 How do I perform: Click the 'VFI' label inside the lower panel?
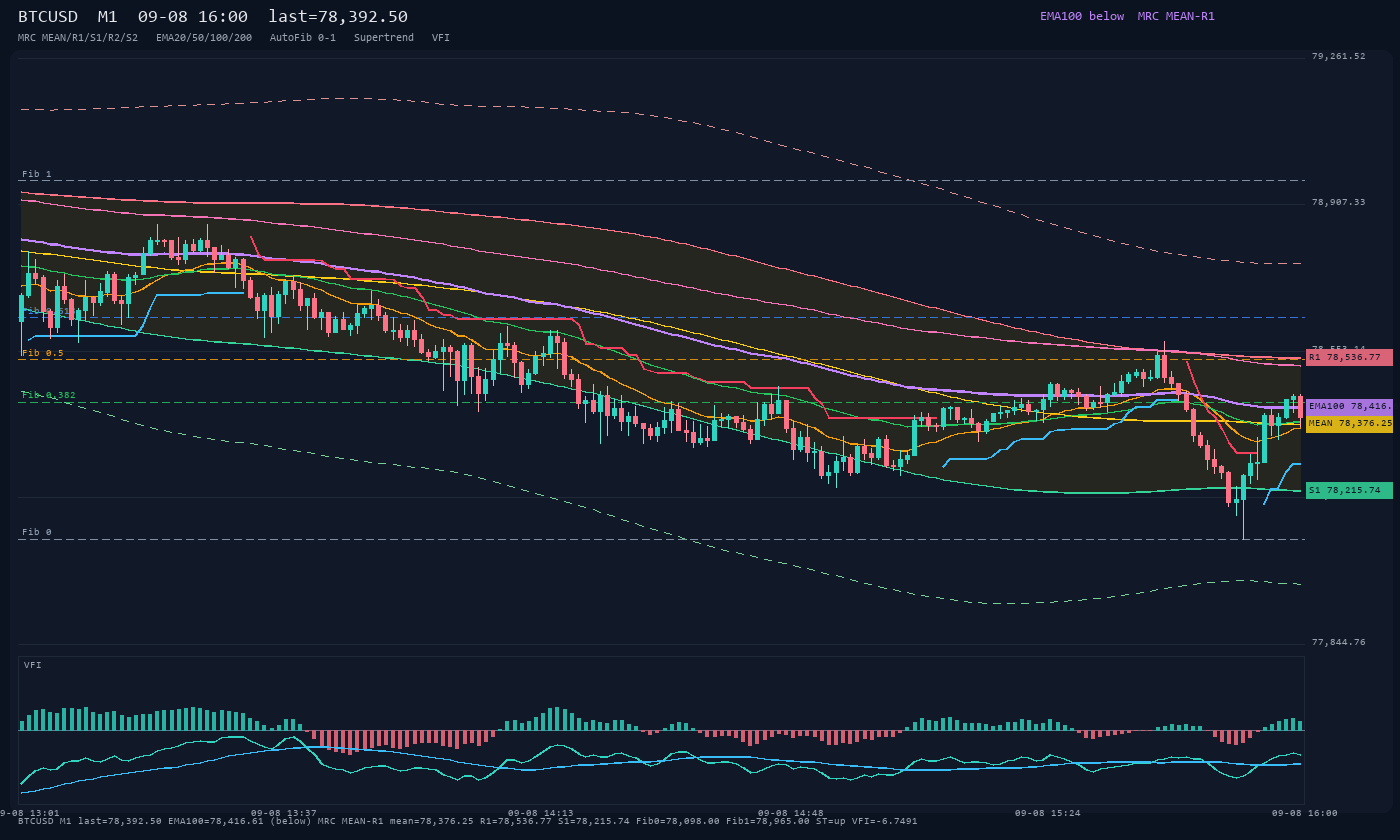click(x=33, y=665)
